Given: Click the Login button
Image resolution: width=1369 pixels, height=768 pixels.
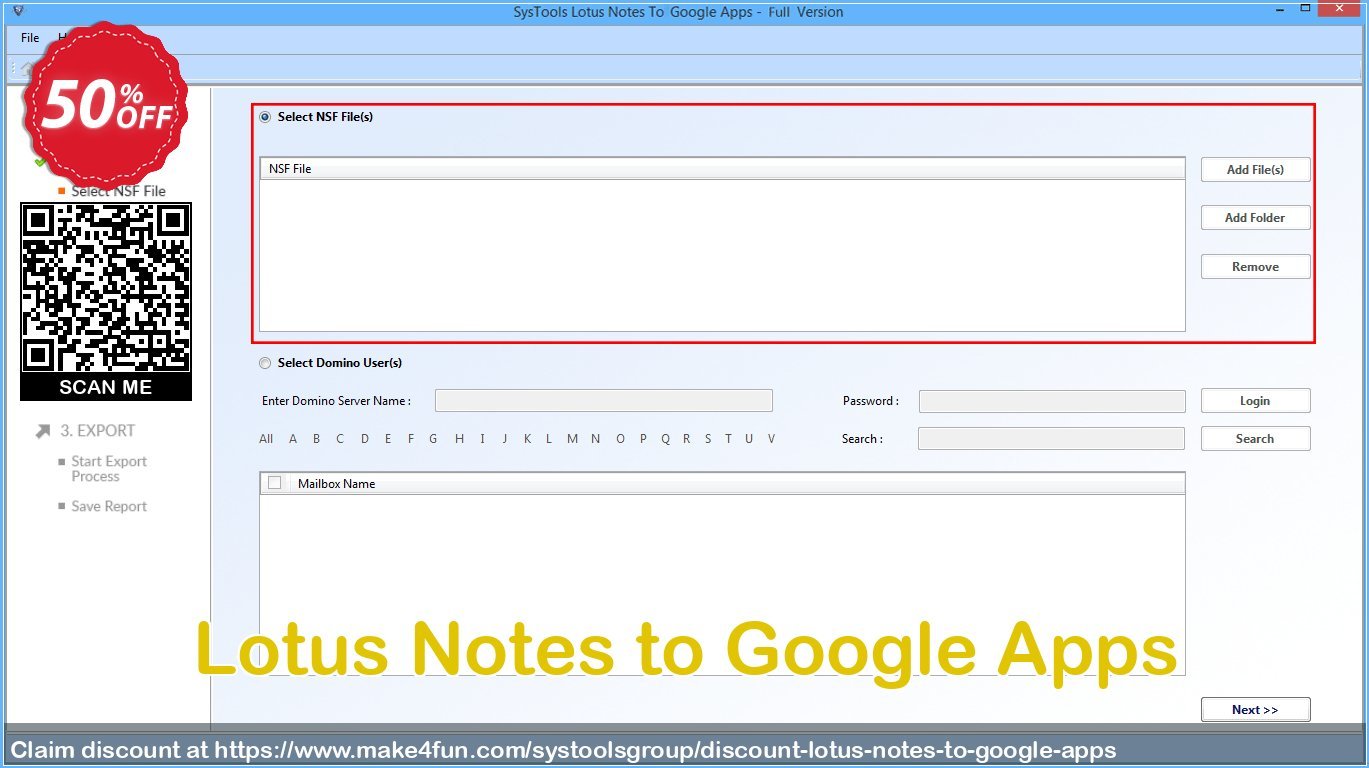Looking at the screenshot, I should pos(1255,401).
